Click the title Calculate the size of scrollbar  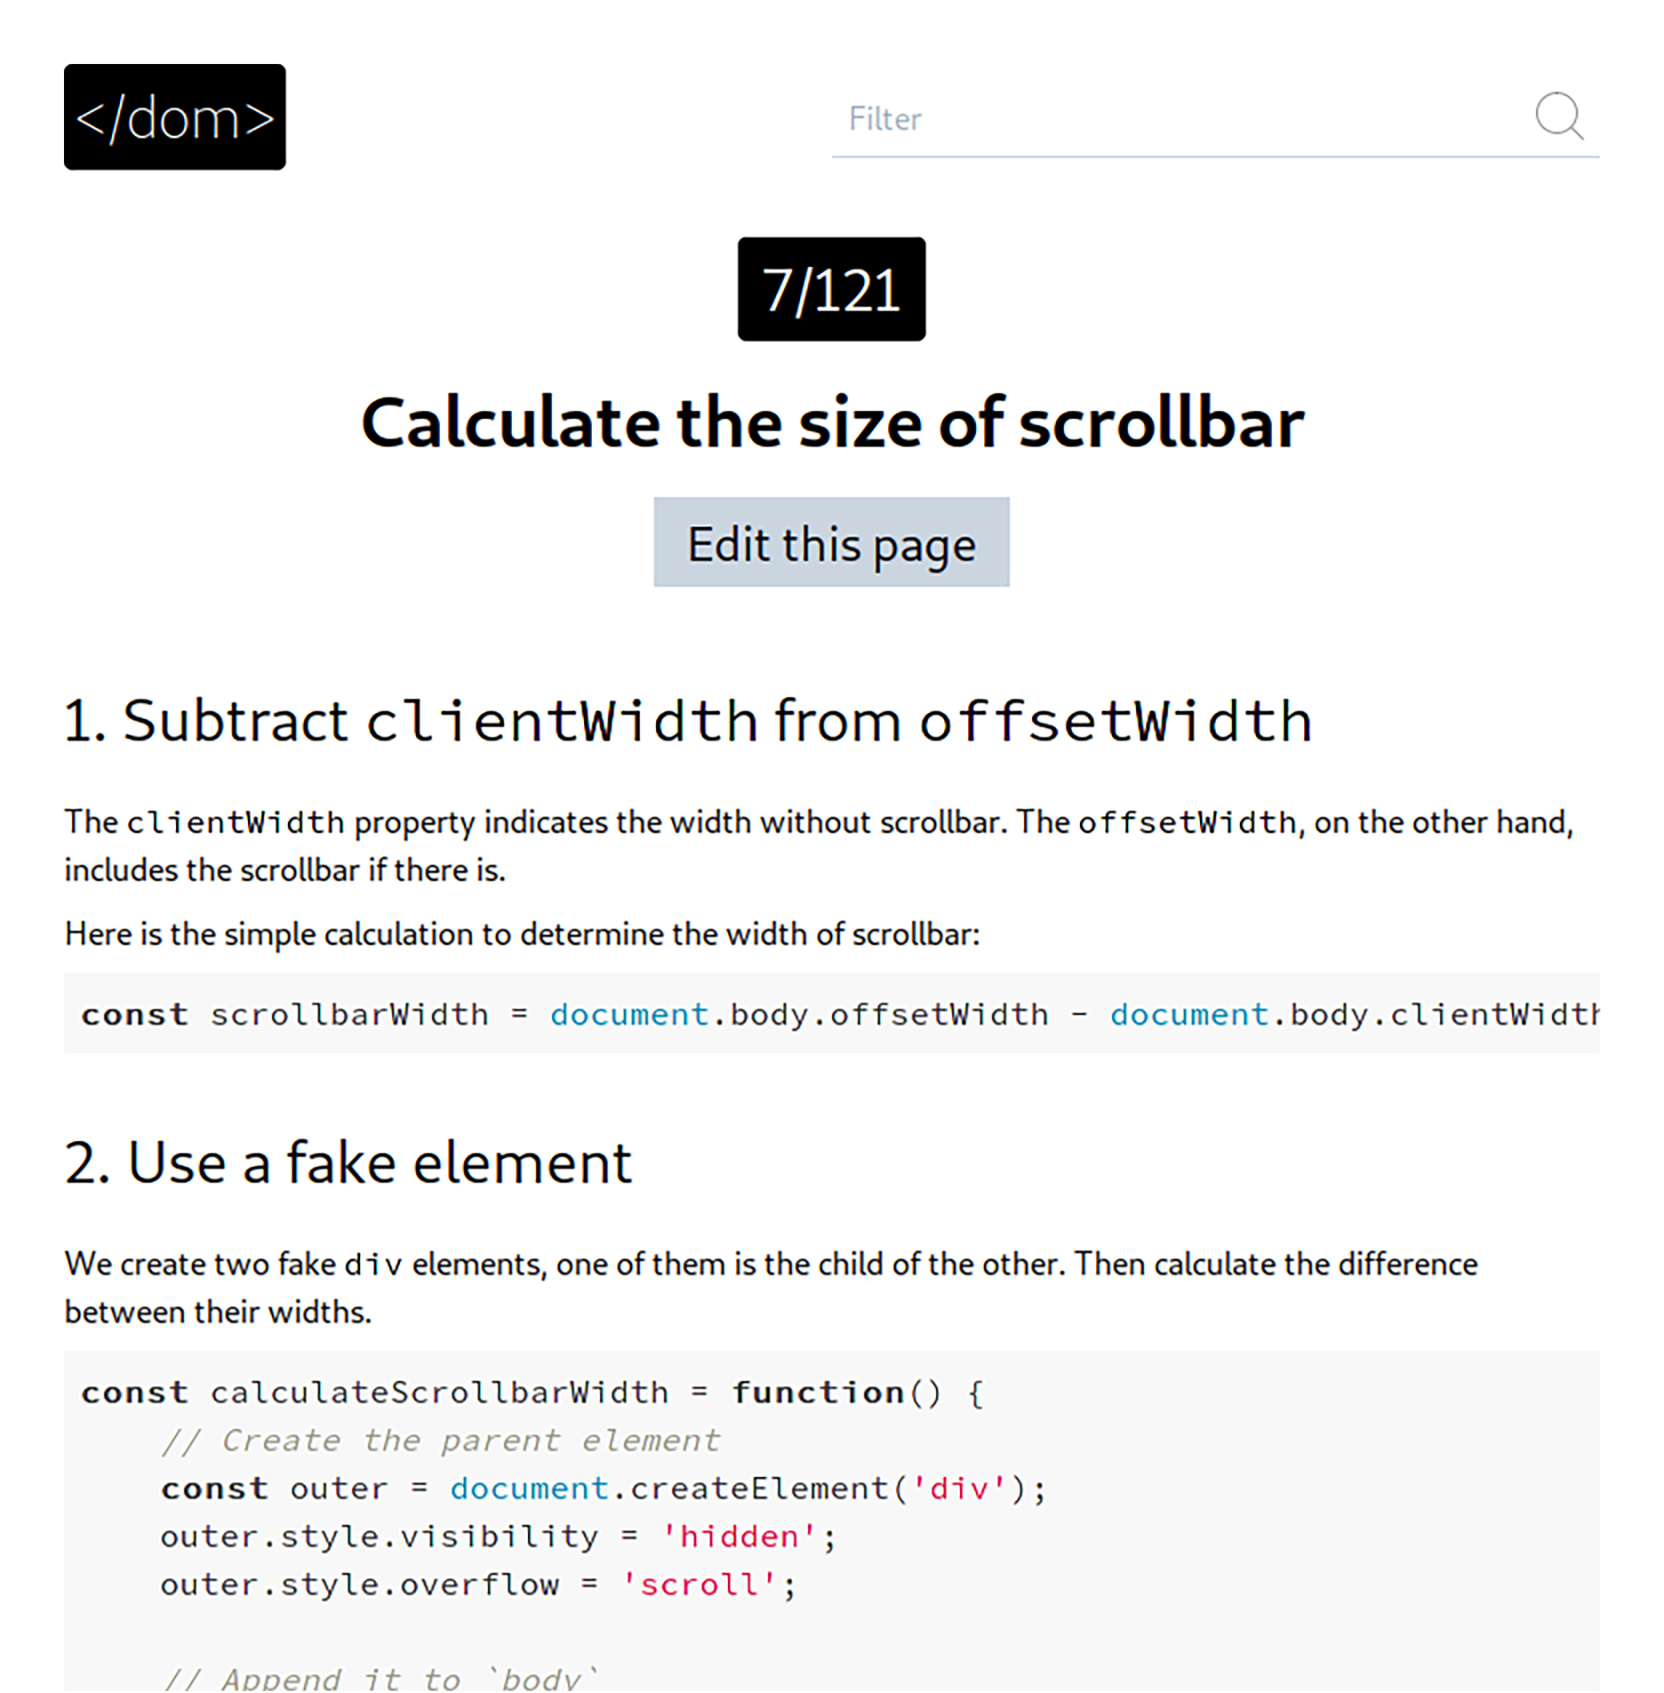coord(832,423)
